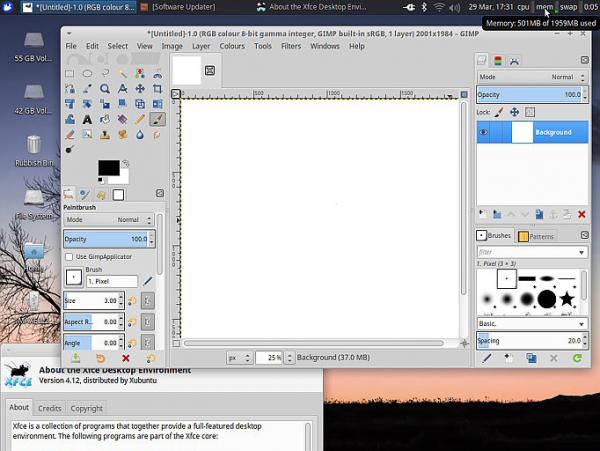Delete the layer with red X icon
The width and height of the screenshot is (600, 451).
tap(581, 214)
